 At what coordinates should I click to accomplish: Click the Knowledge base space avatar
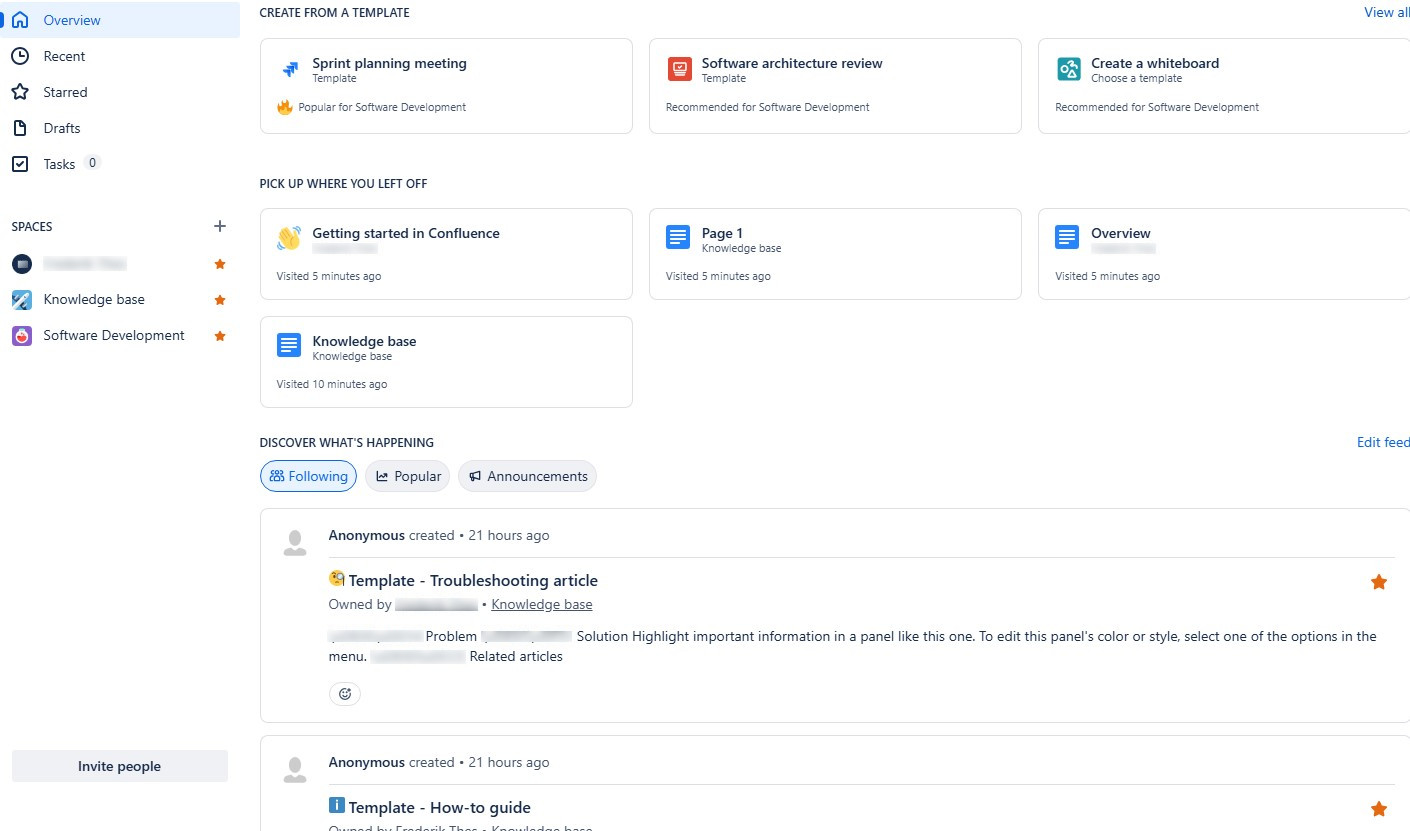21,299
